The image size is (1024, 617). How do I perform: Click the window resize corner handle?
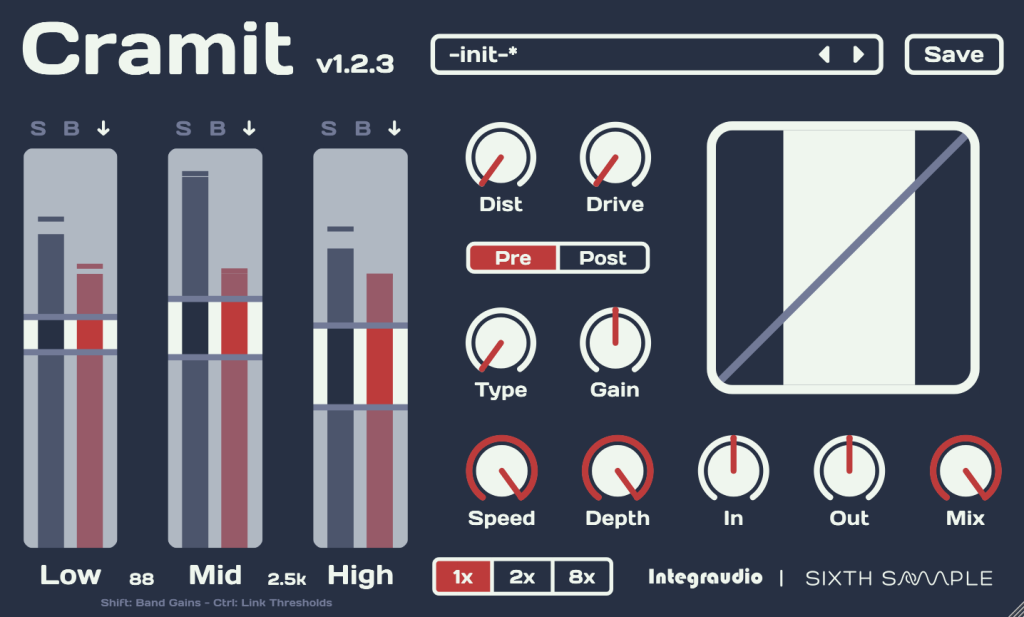(x=1016, y=609)
